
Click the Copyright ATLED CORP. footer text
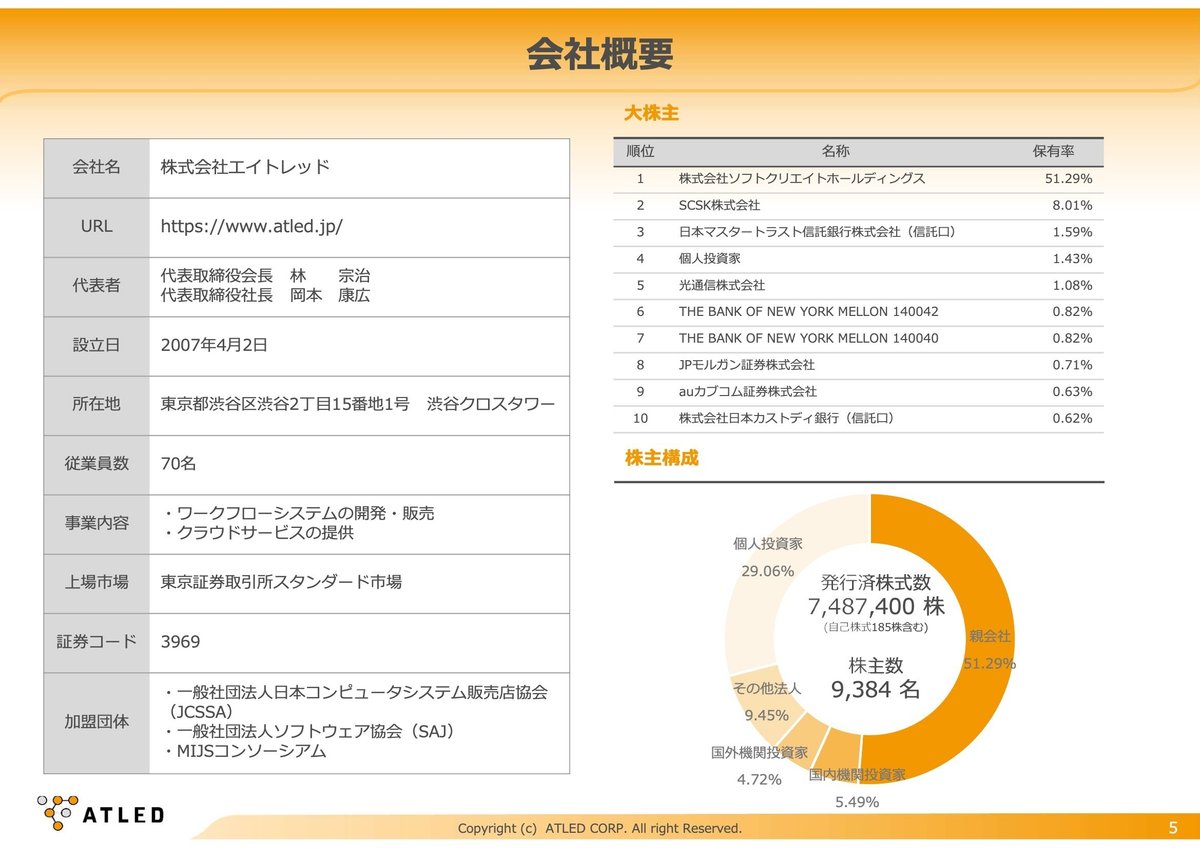[600, 829]
